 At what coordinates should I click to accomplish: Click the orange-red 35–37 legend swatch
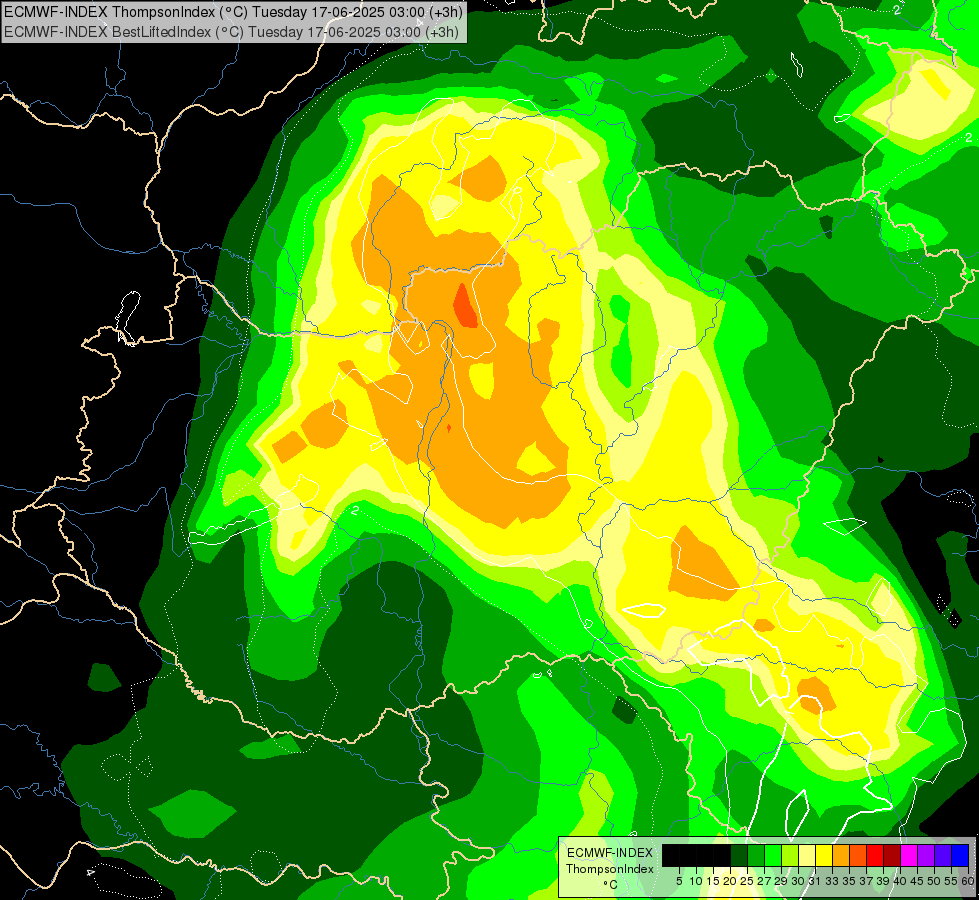858,855
